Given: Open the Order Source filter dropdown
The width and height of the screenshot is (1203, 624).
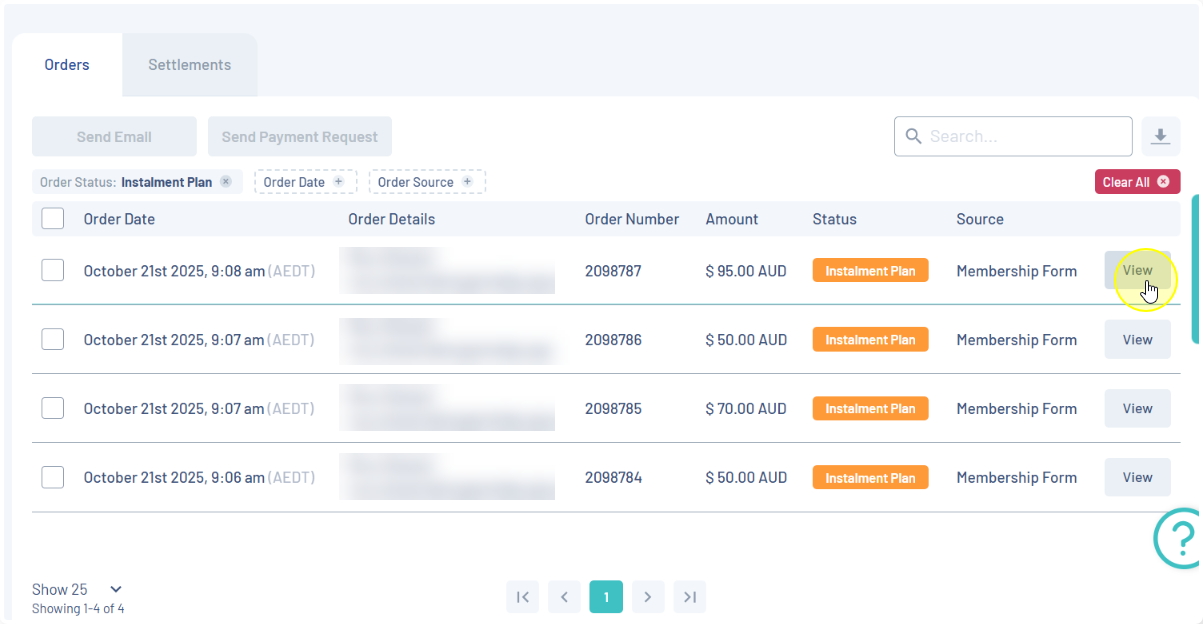Looking at the screenshot, I should pyautogui.click(x=427, y=182).
